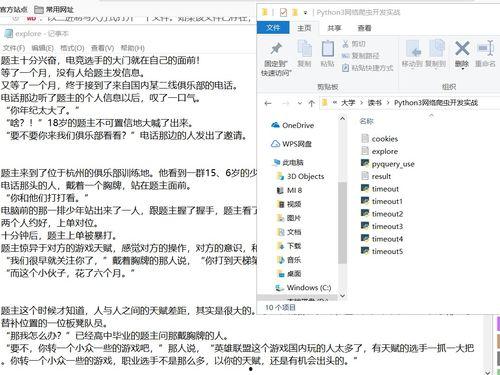The width and height of the screenshot is (500, 375).
Task: Click the navigation pane scroll down arrow
Action: [342, 295]
